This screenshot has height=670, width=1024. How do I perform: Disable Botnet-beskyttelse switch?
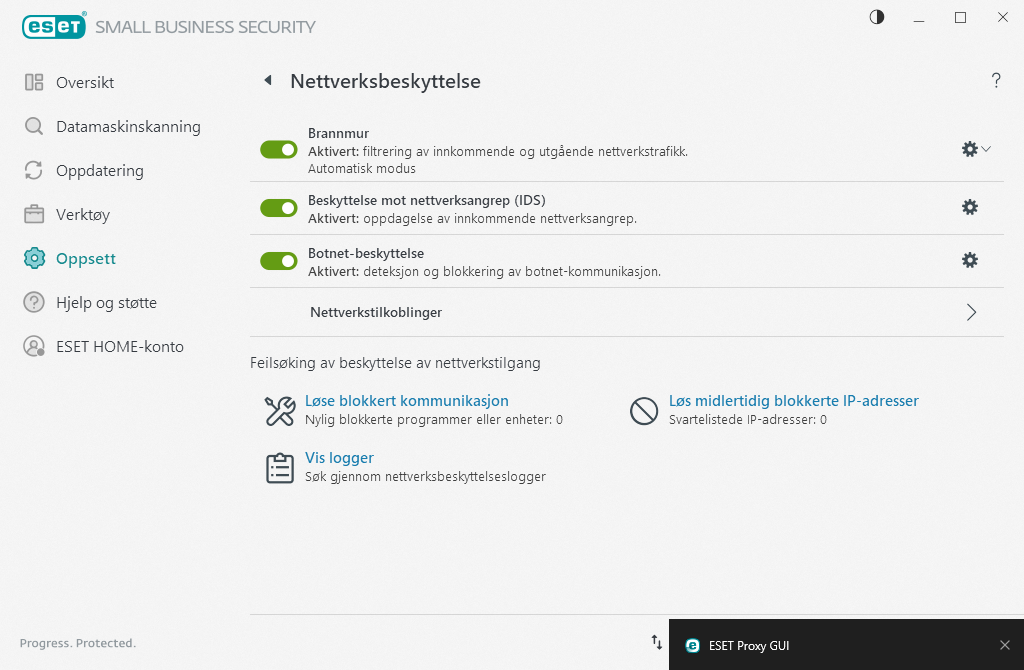(278, 260)
